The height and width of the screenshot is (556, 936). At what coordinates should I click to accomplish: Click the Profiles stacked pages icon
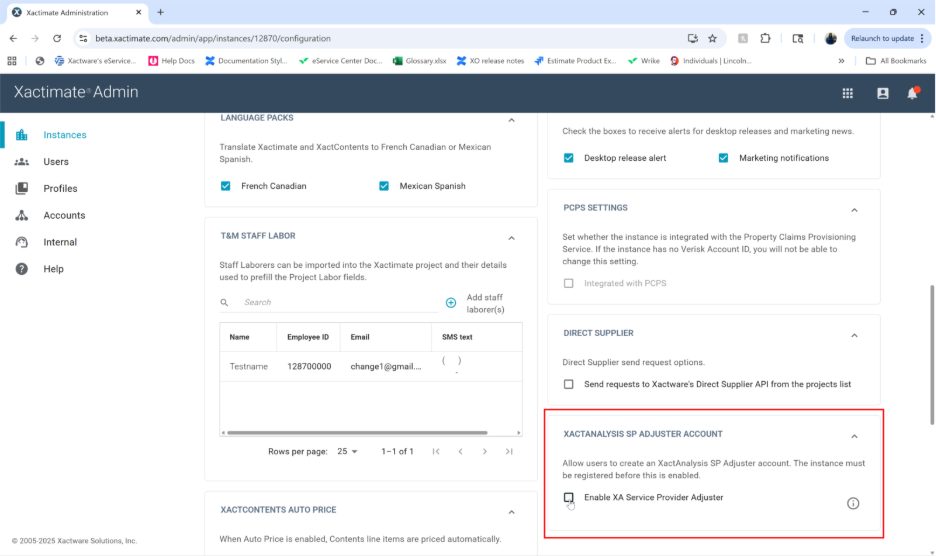(21, 189)
